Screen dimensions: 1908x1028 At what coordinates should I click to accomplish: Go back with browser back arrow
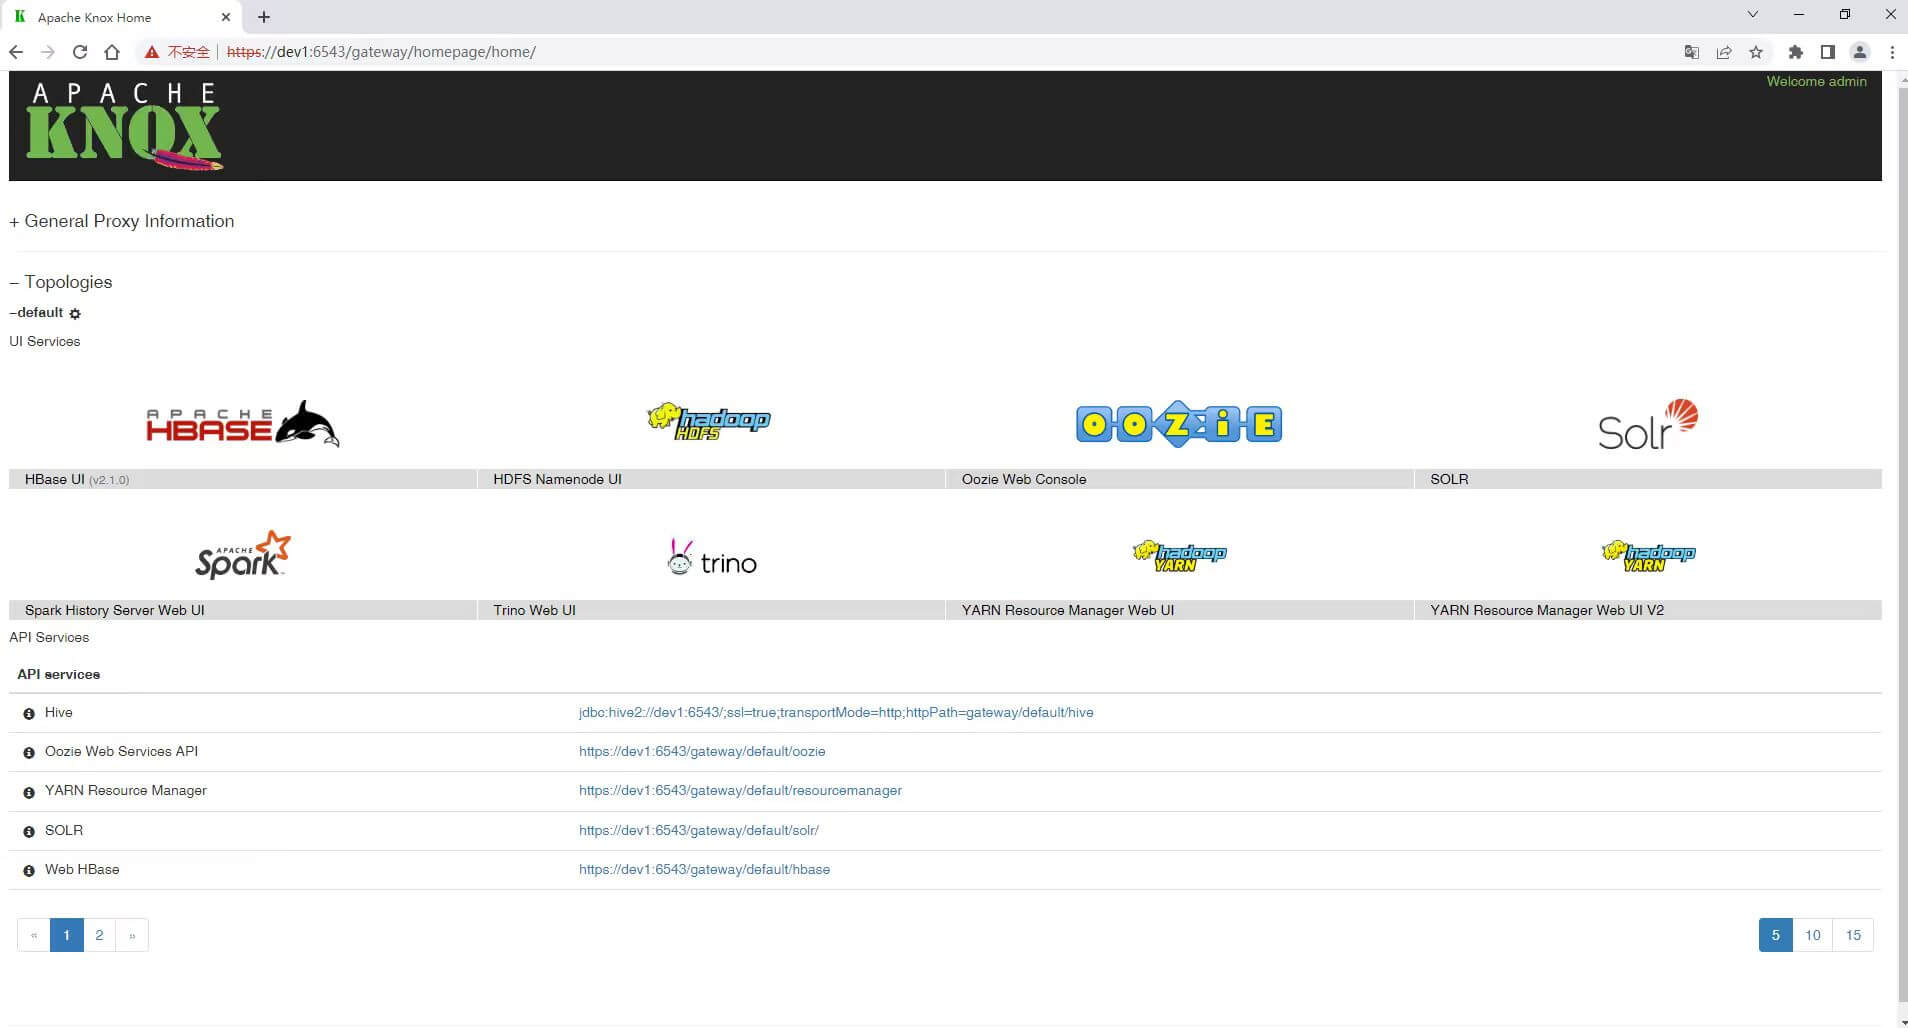pyautogui.click(x=16, y=52)
